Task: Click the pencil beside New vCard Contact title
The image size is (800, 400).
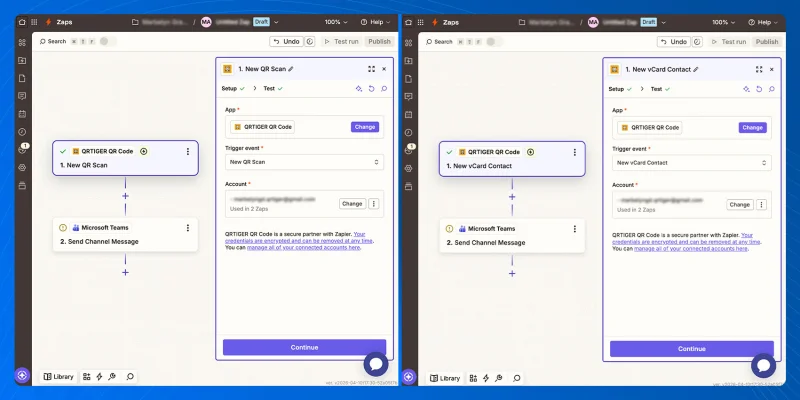Action: click(695, 69)
